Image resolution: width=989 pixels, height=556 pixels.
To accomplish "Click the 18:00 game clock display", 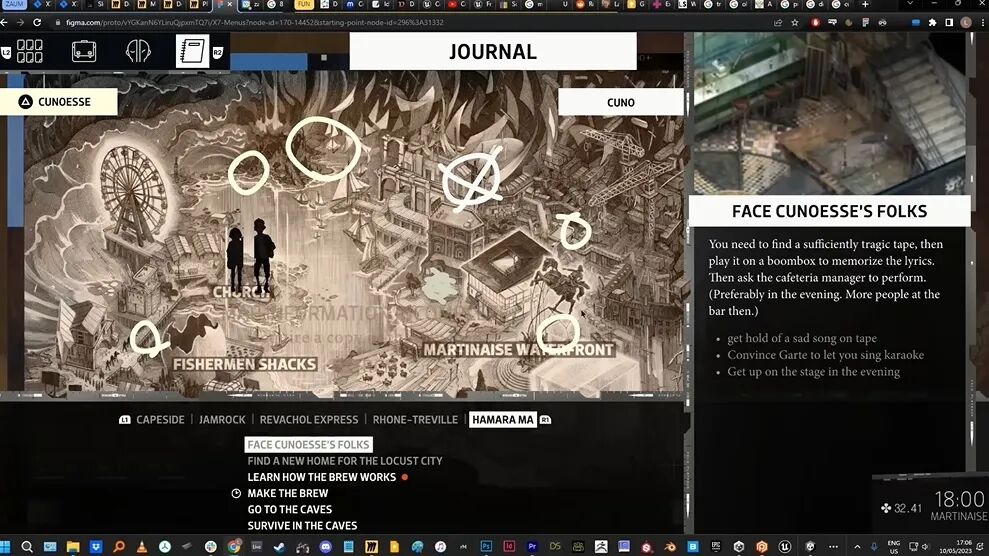I will pos(959,500).
